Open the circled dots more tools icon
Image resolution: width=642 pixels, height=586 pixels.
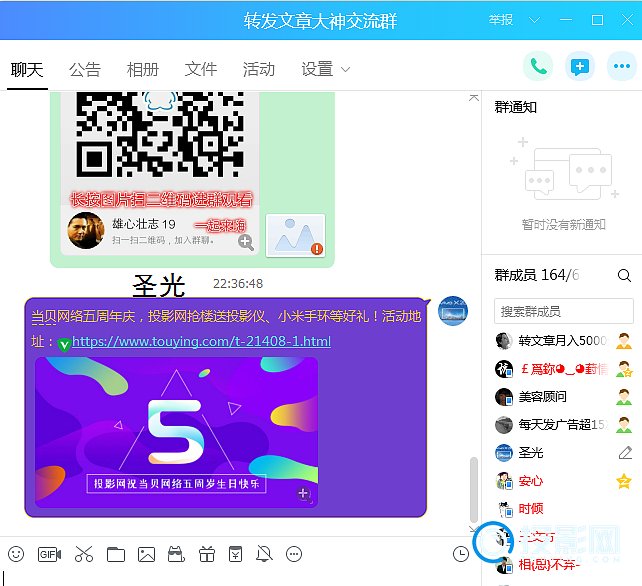click(x=294, y=554)
